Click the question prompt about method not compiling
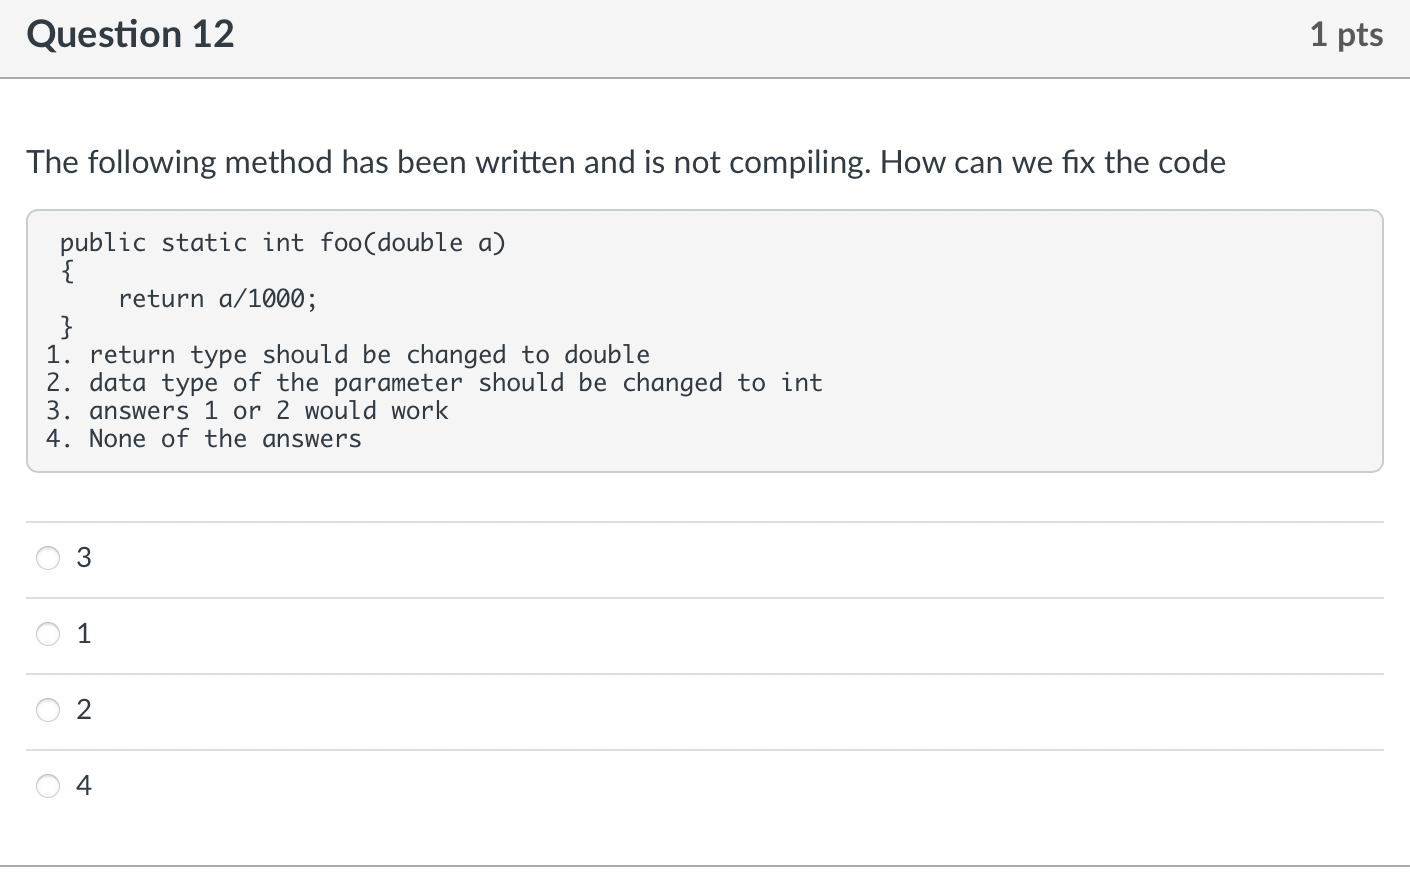1410x876 pixels. click(x=626, y=162)
